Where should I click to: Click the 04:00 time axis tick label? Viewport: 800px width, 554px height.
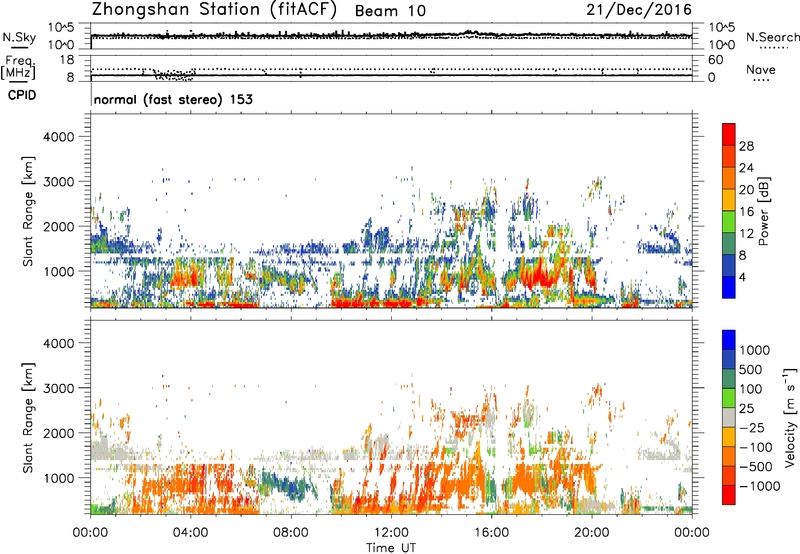190,533
